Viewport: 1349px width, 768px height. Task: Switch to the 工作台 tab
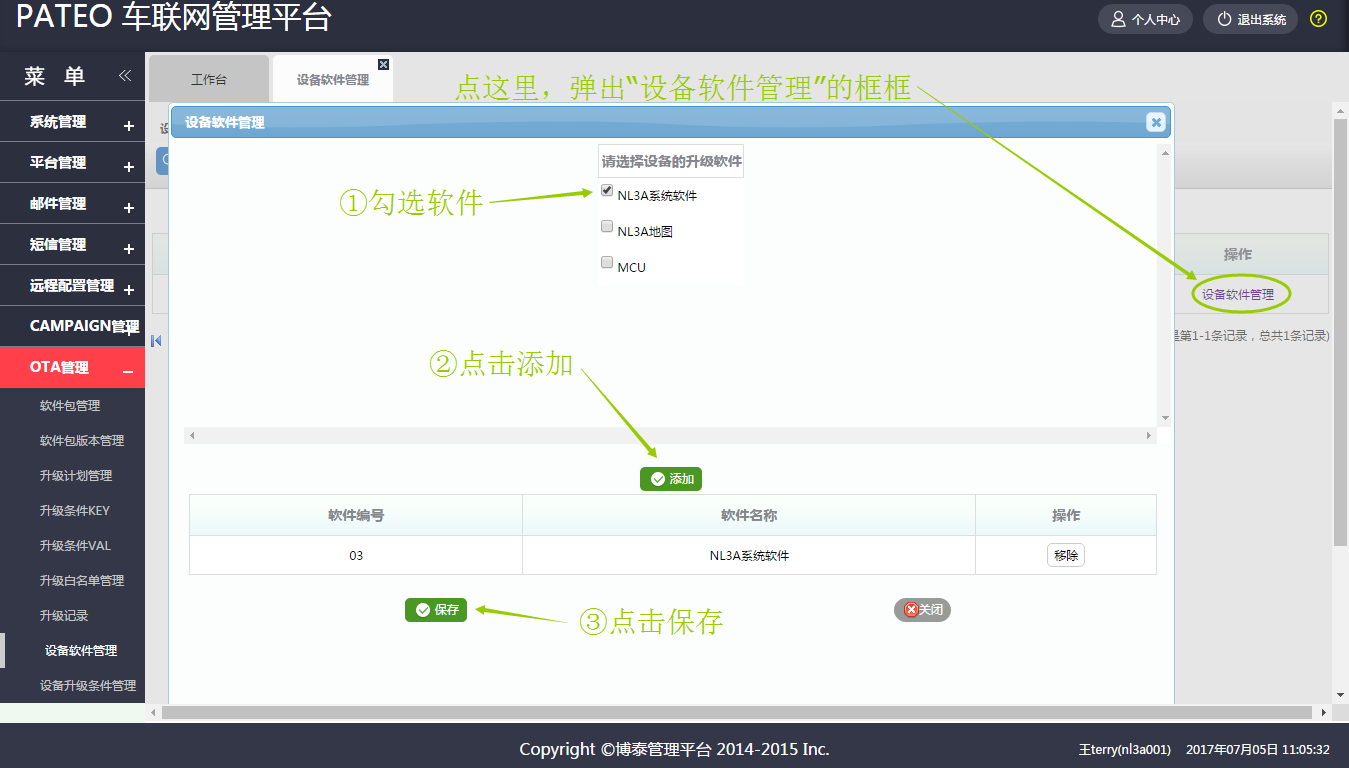click(209, 79)
